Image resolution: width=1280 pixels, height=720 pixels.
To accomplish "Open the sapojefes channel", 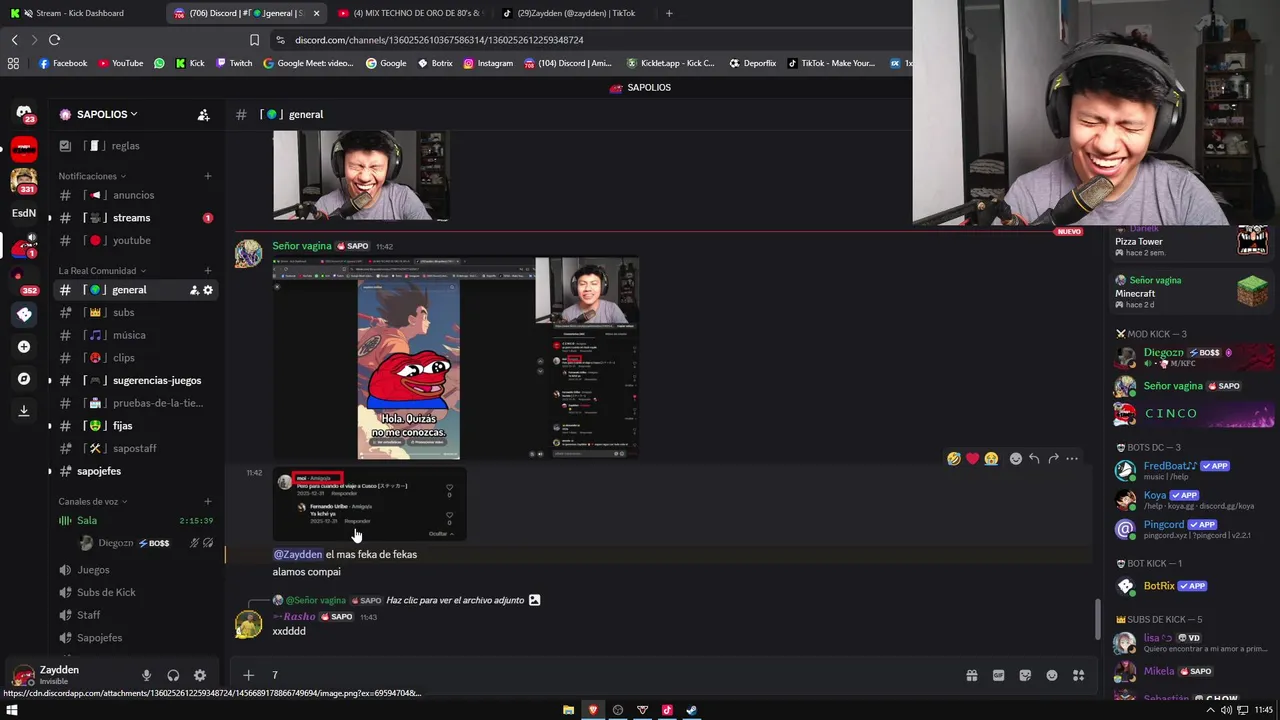I will click(x=132, y=471).
